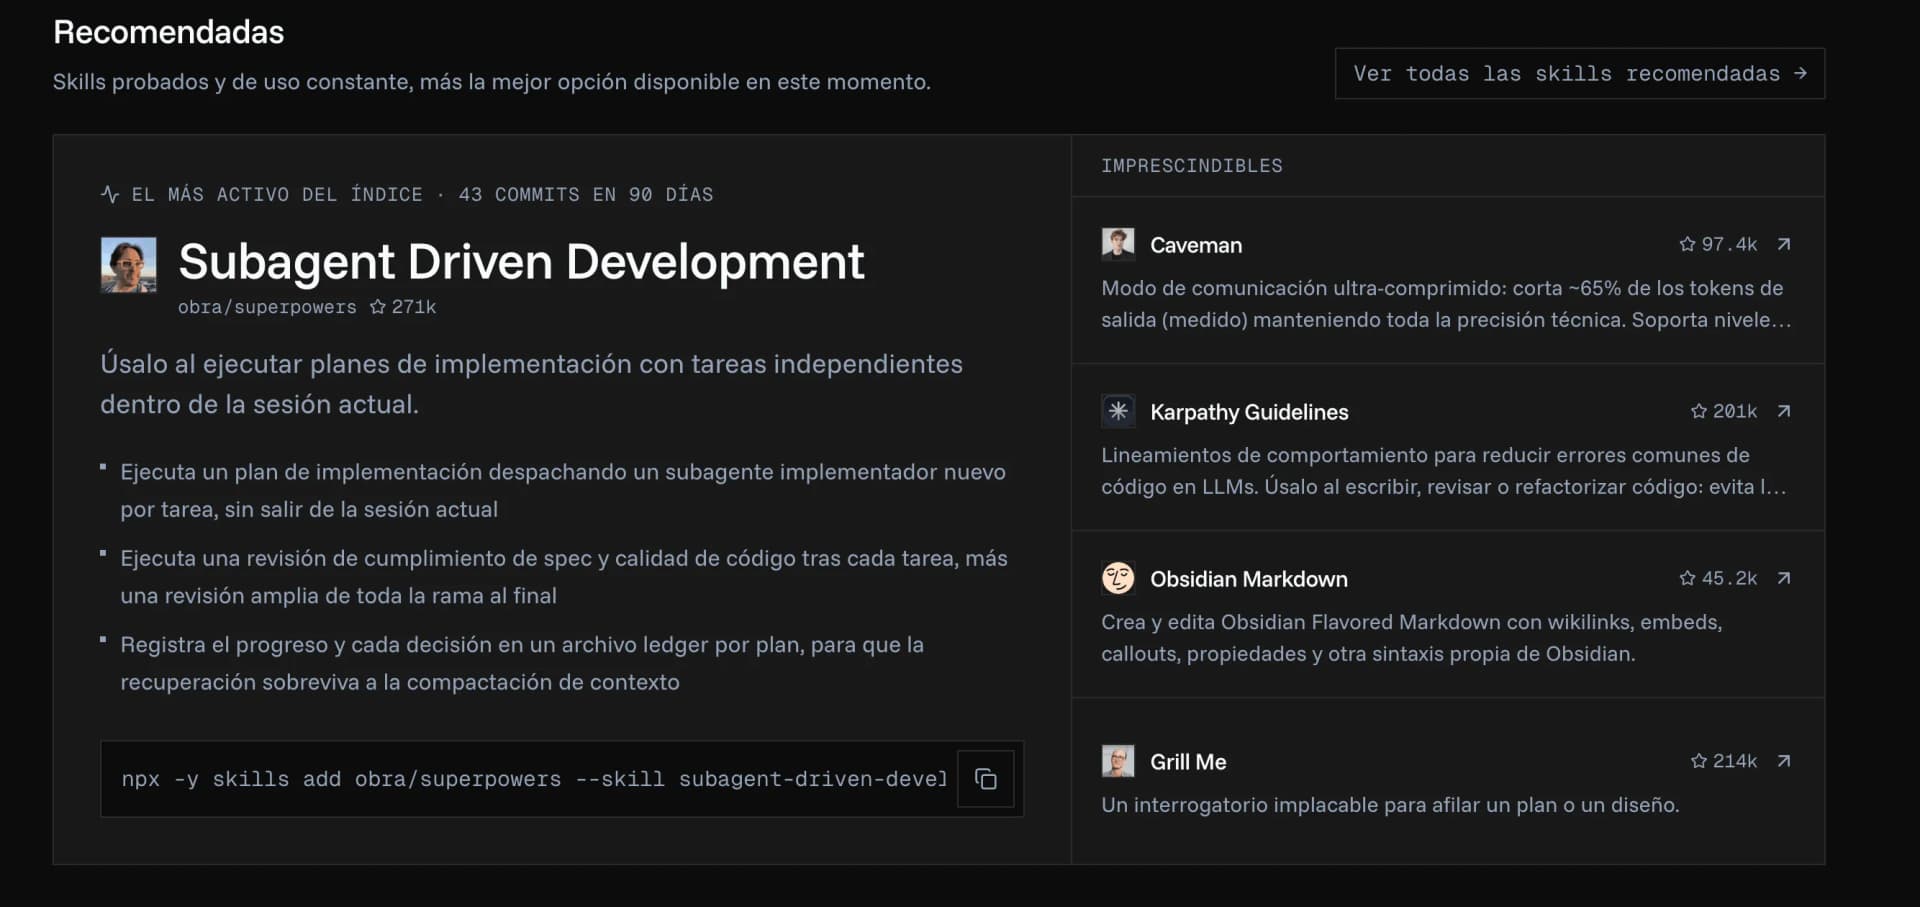
Task: Open Caveman external link arrow
Action: [1783, 244]
